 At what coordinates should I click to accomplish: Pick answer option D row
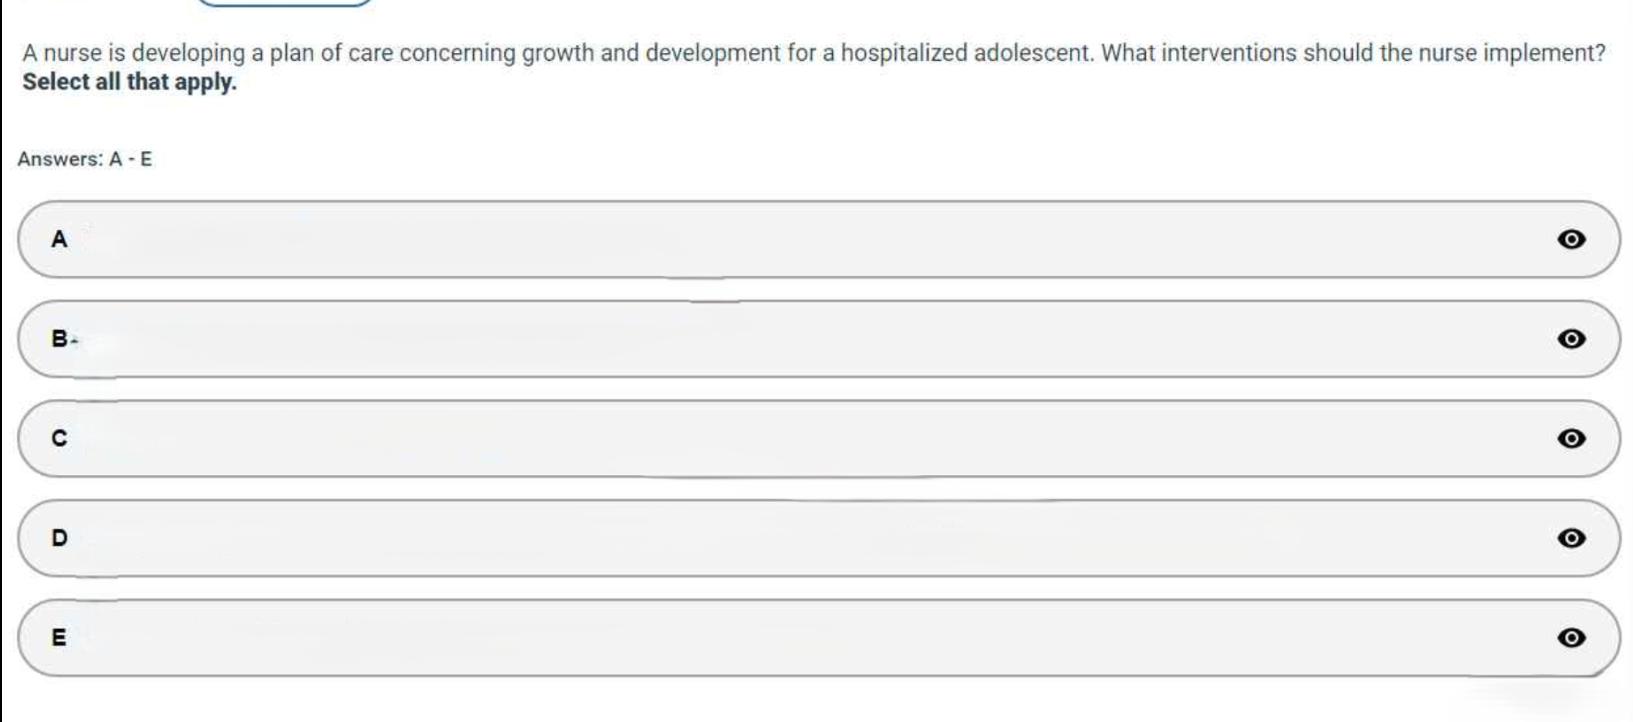pos(800,538)
